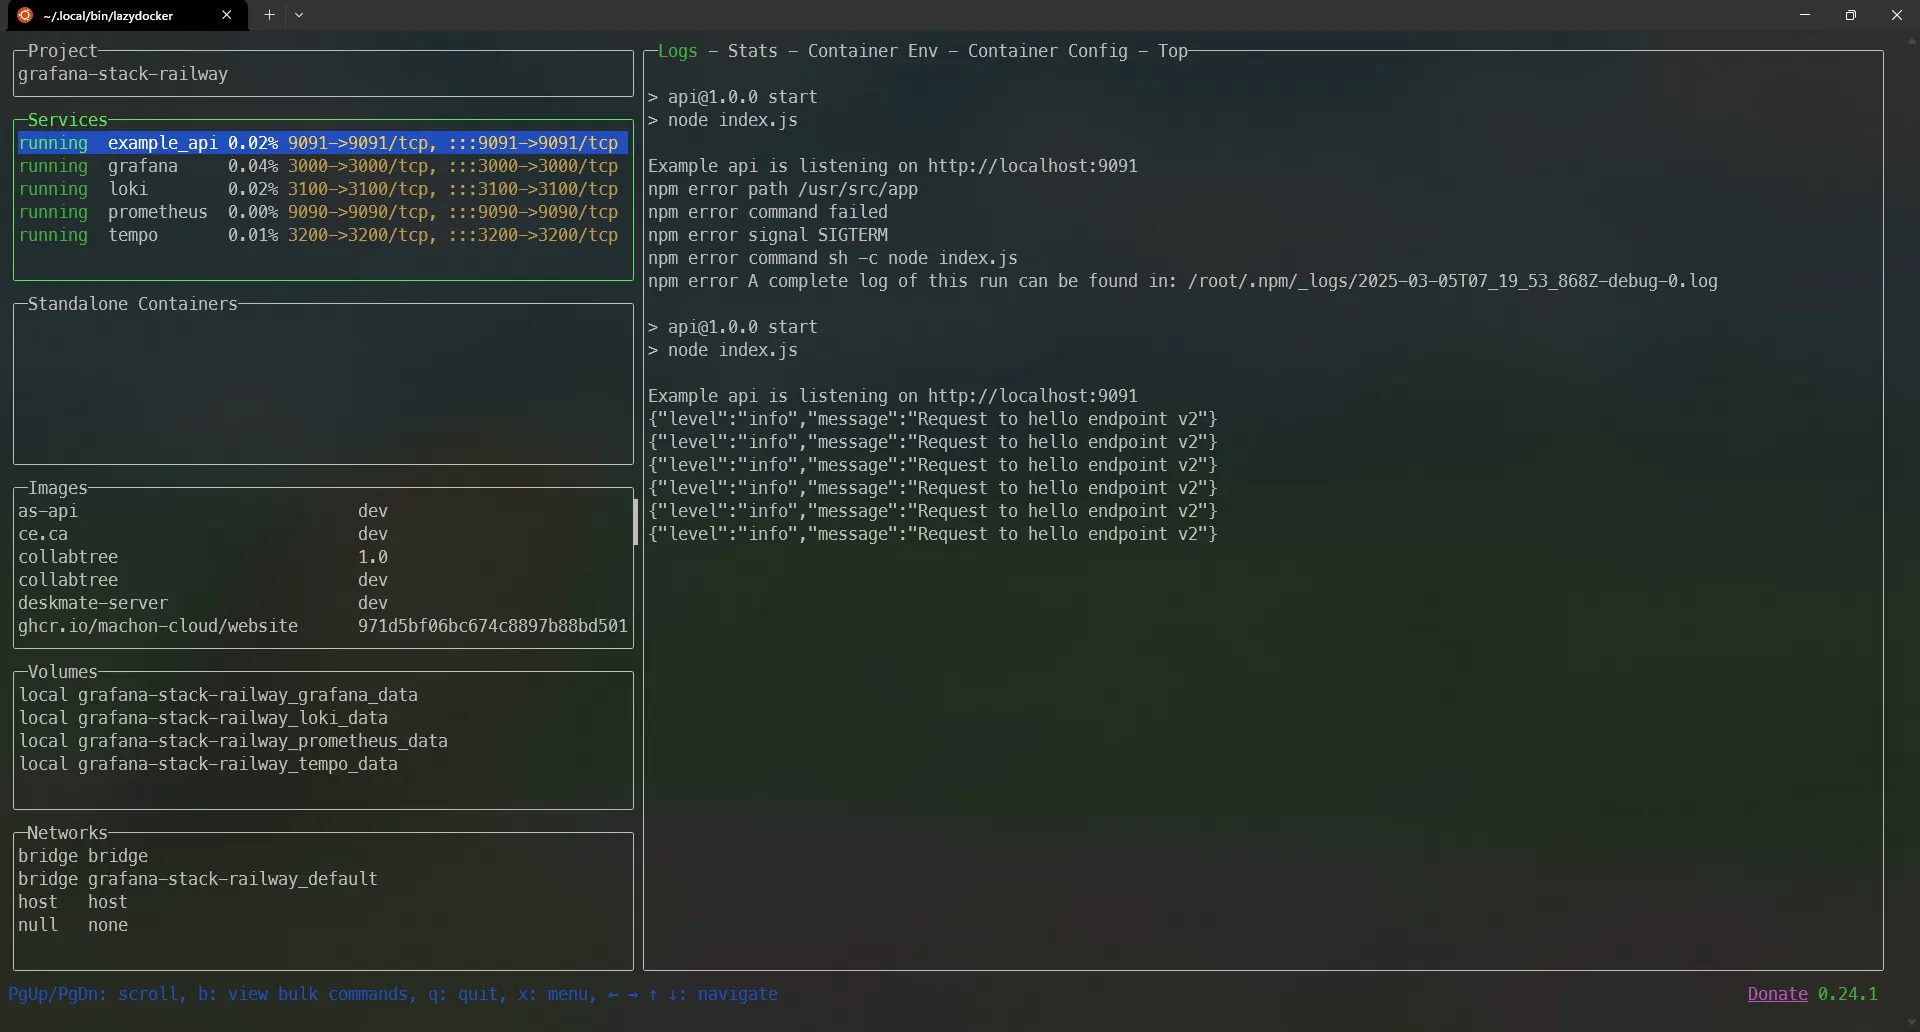Viewport: 1920px width, 1032px height.
Task: Open the Container Config tab
Action: (x=1047, y=51)
